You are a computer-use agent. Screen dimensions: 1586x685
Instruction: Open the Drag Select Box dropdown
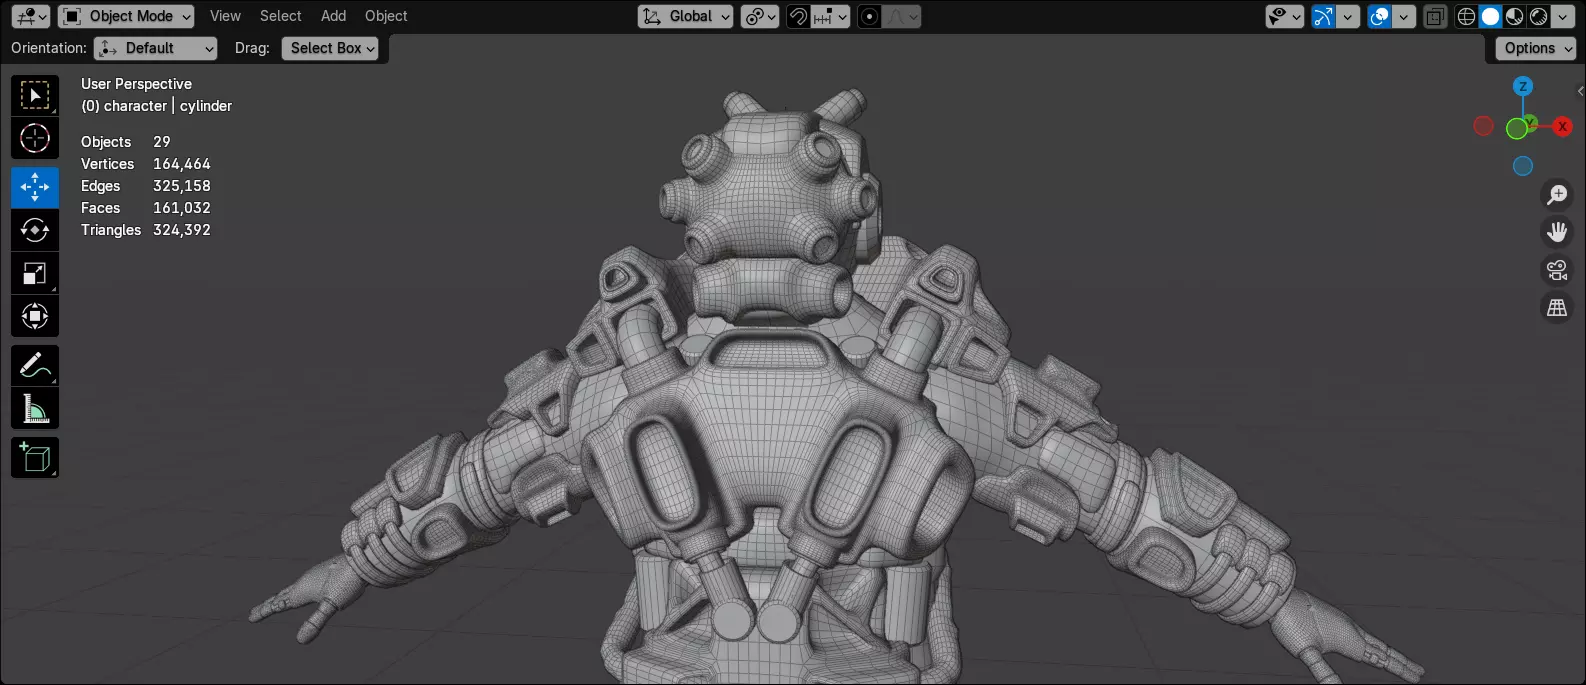(331, 48)
